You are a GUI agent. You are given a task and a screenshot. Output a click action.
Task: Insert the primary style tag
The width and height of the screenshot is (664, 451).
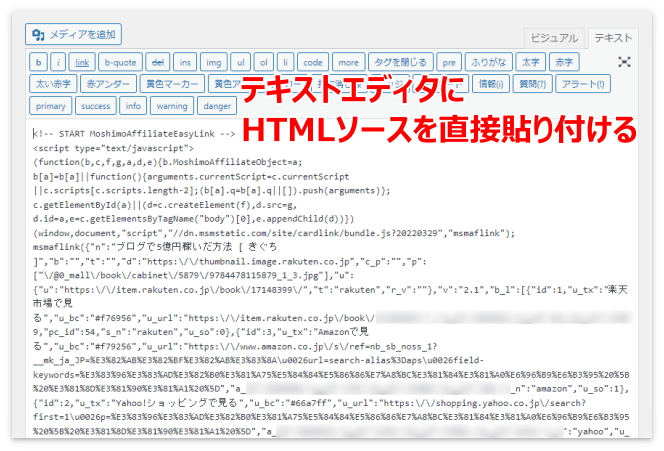50,106
